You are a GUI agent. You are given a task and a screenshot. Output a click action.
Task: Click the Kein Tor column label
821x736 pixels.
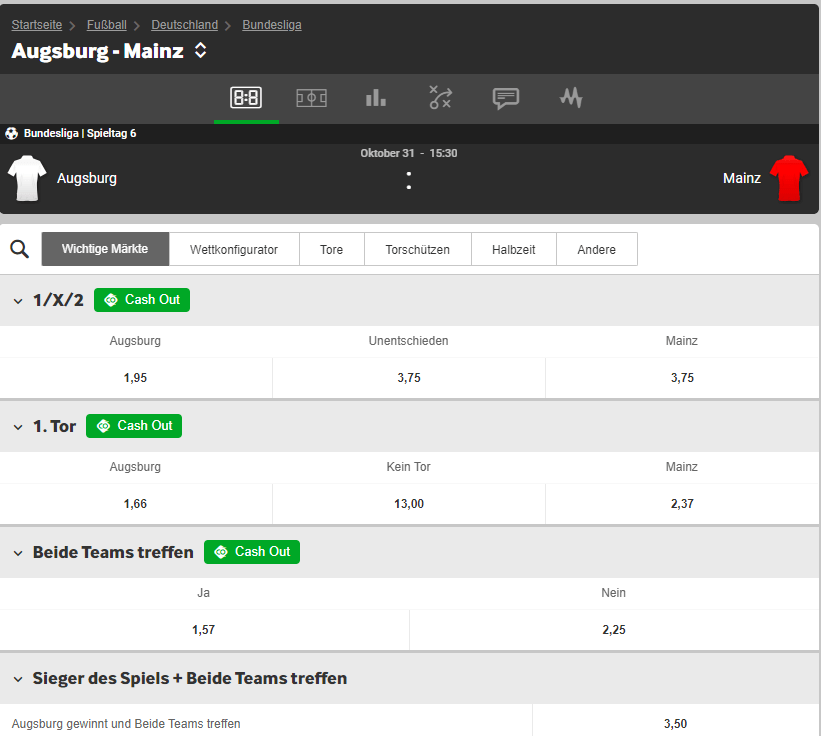(x=408, y=467)
